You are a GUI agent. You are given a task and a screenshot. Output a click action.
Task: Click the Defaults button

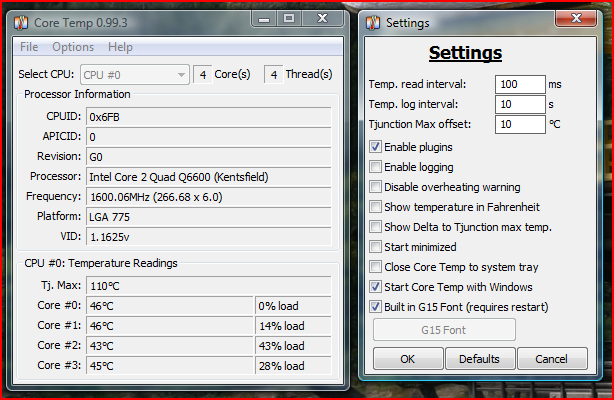(x=480, y=358)
